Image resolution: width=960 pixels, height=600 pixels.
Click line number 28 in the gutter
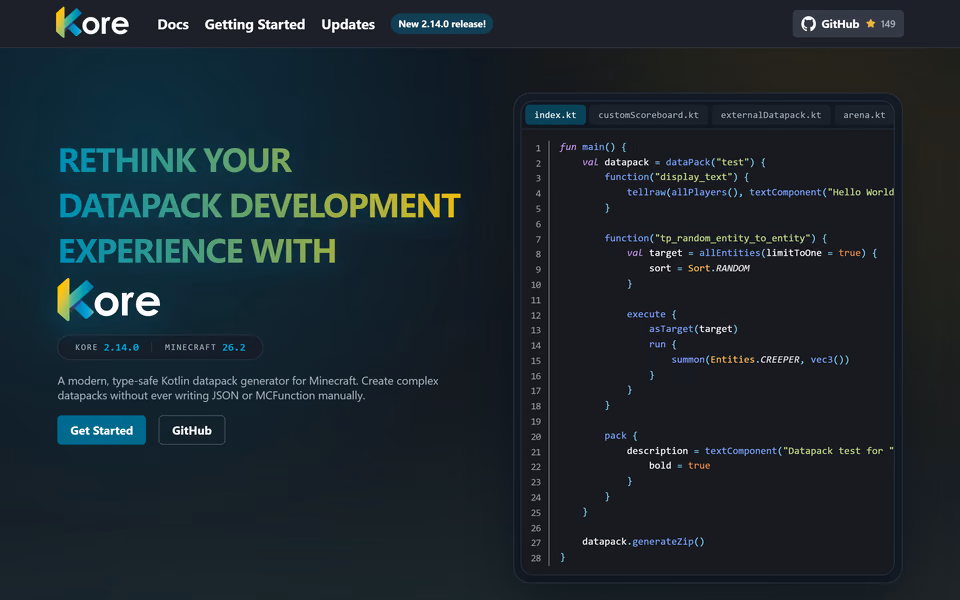pos(536,558)
